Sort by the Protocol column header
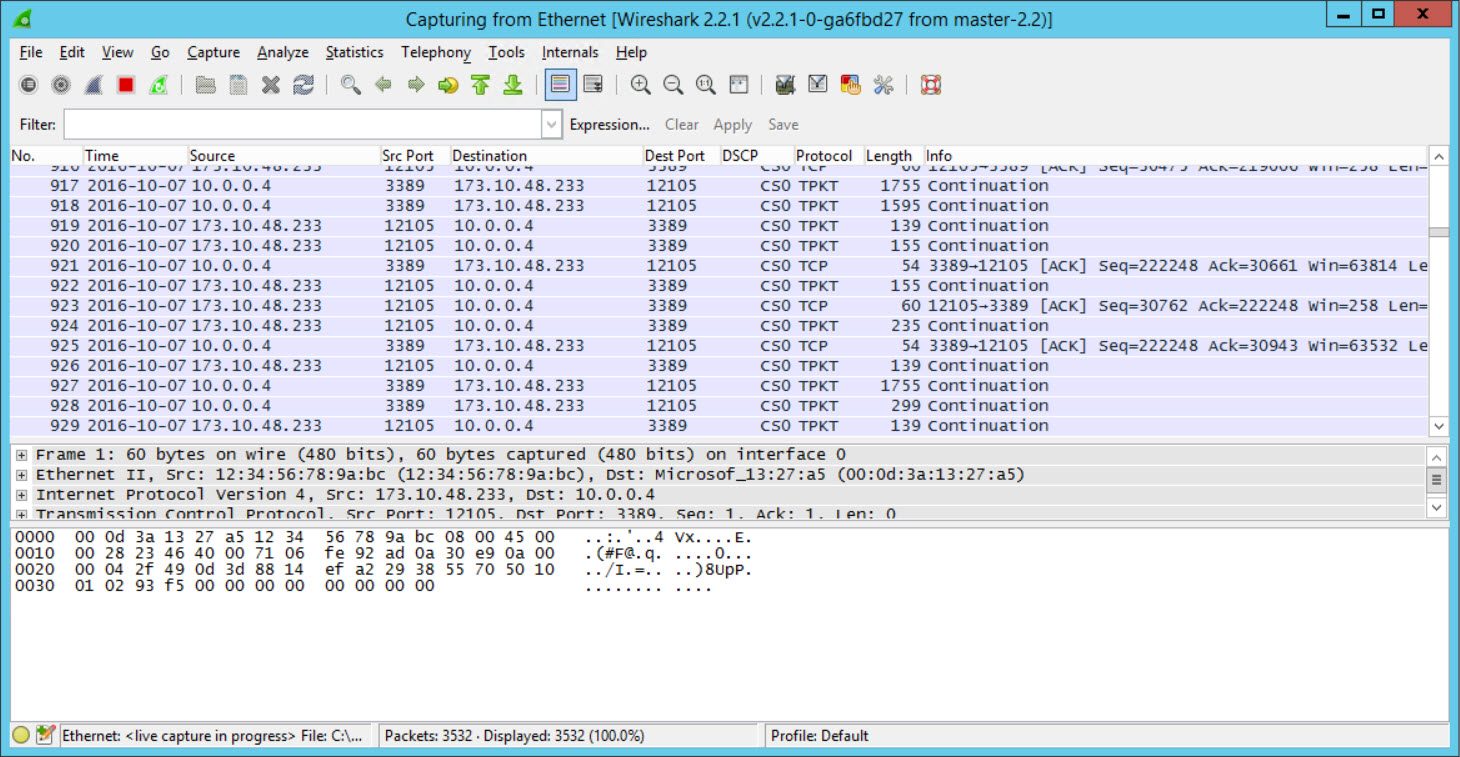Viewport: 1460px width, 757px height. 829,156
